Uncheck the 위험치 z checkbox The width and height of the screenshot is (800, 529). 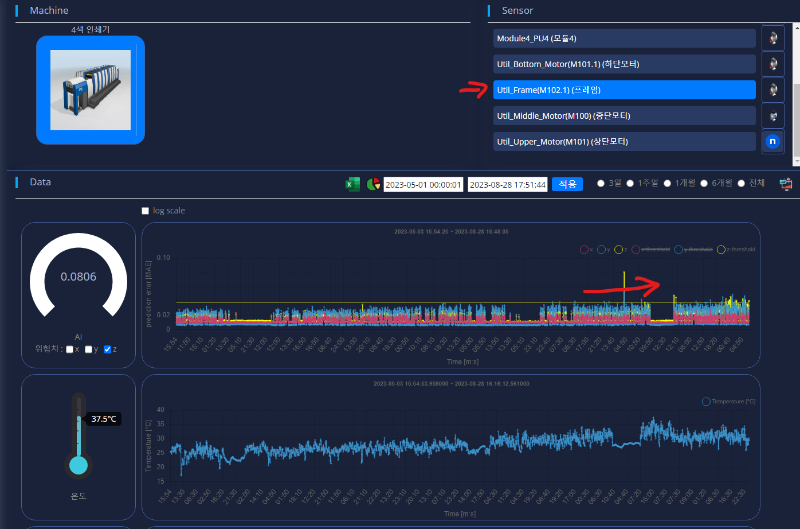[107, 349]
